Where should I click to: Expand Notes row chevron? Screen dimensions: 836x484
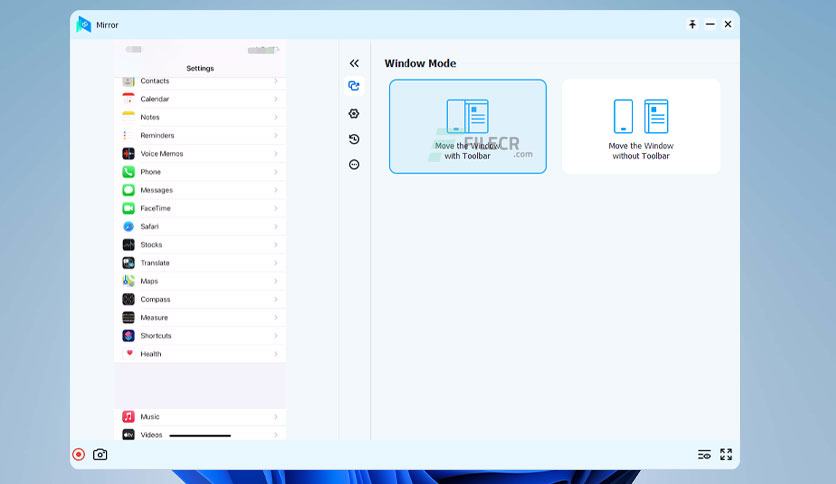coord(276,117)
